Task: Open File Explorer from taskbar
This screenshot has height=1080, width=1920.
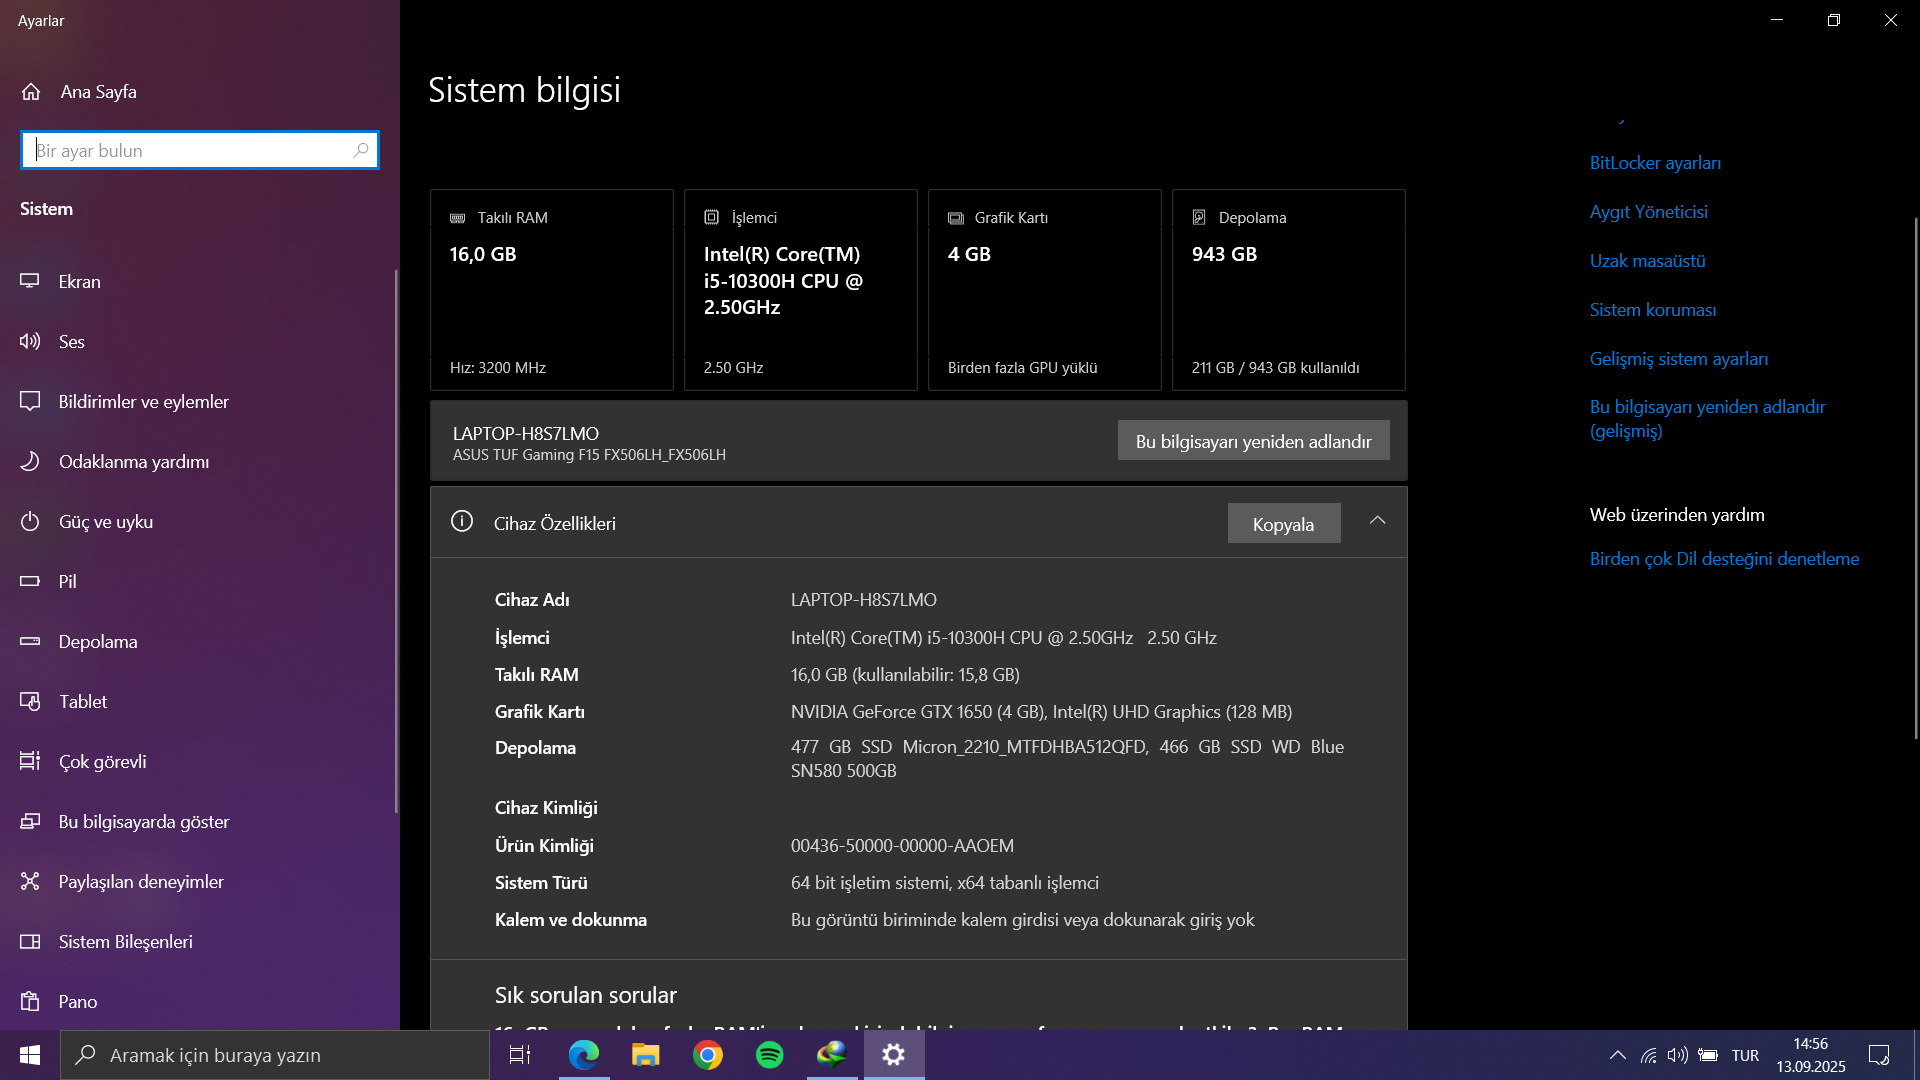Action: (645, 1055)
